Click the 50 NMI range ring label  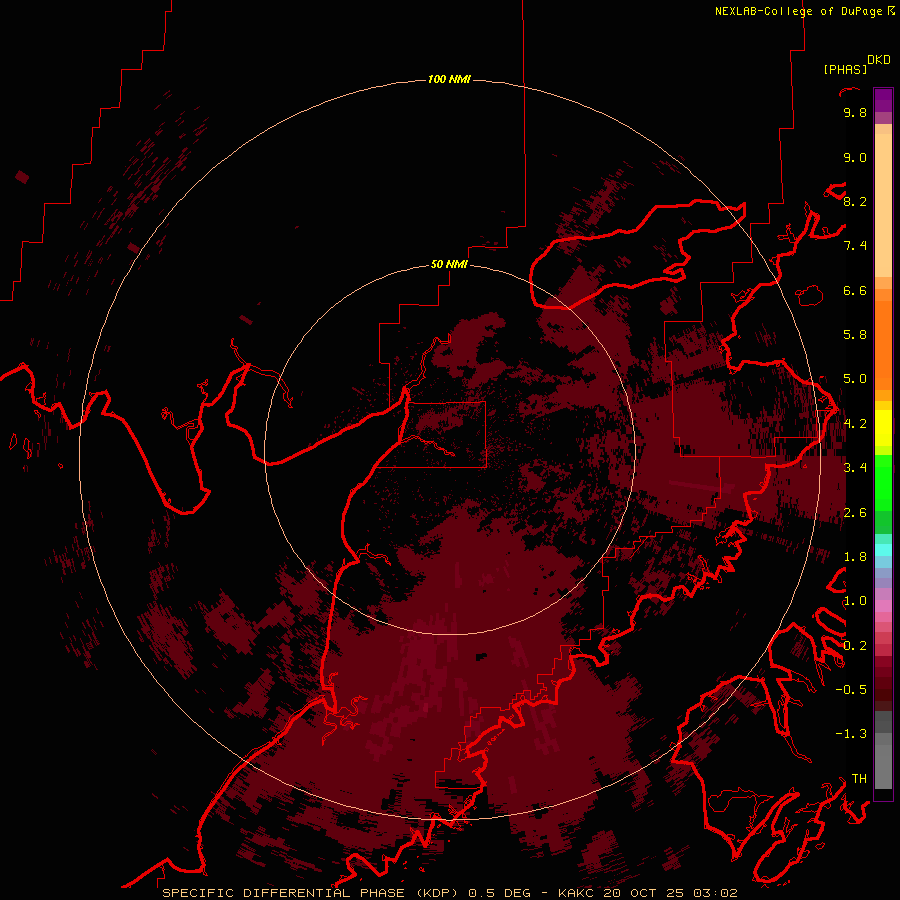[449, 264]
